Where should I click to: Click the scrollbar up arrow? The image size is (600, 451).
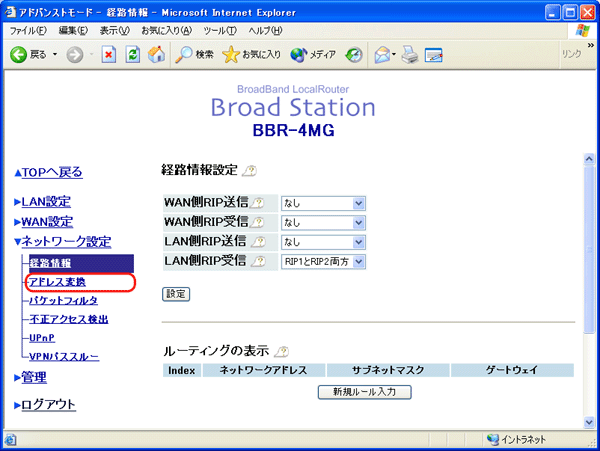589,159
